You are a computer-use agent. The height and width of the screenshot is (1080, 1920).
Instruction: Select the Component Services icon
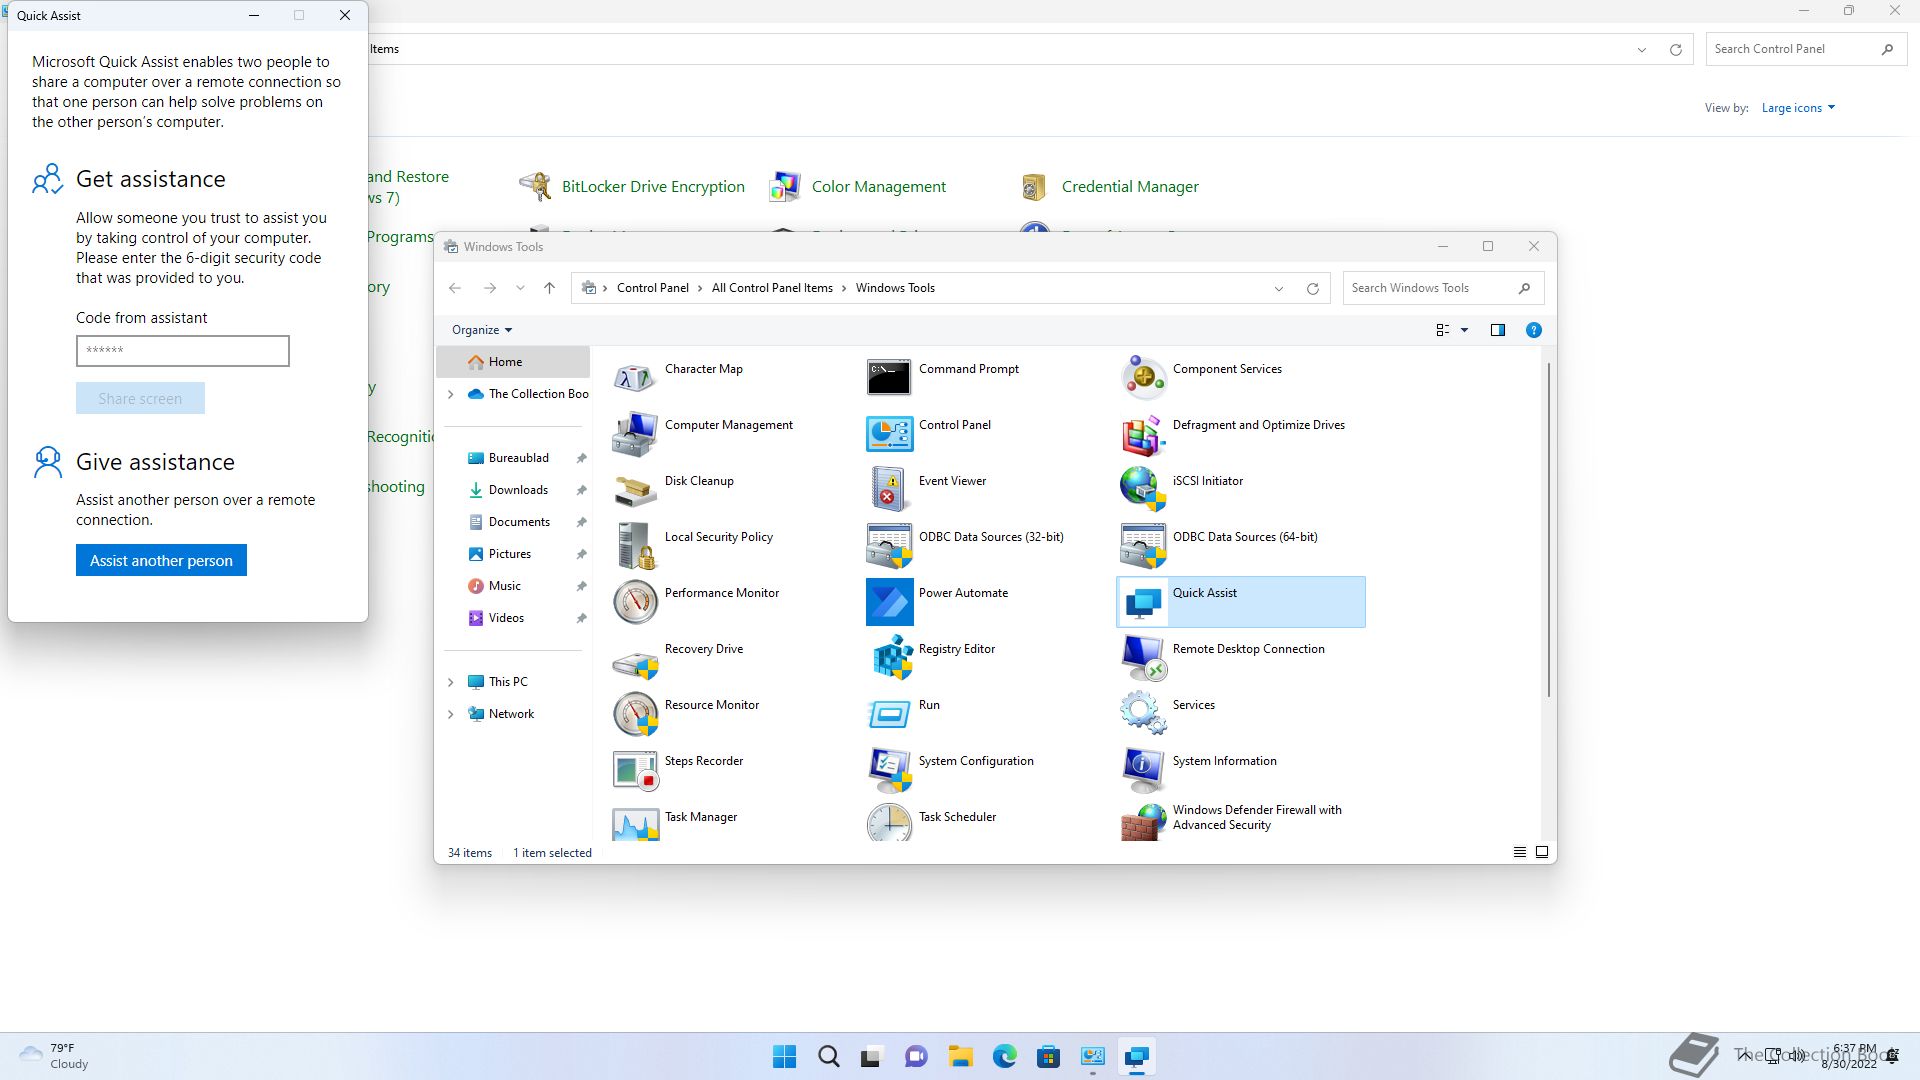tap(1143, 378)
